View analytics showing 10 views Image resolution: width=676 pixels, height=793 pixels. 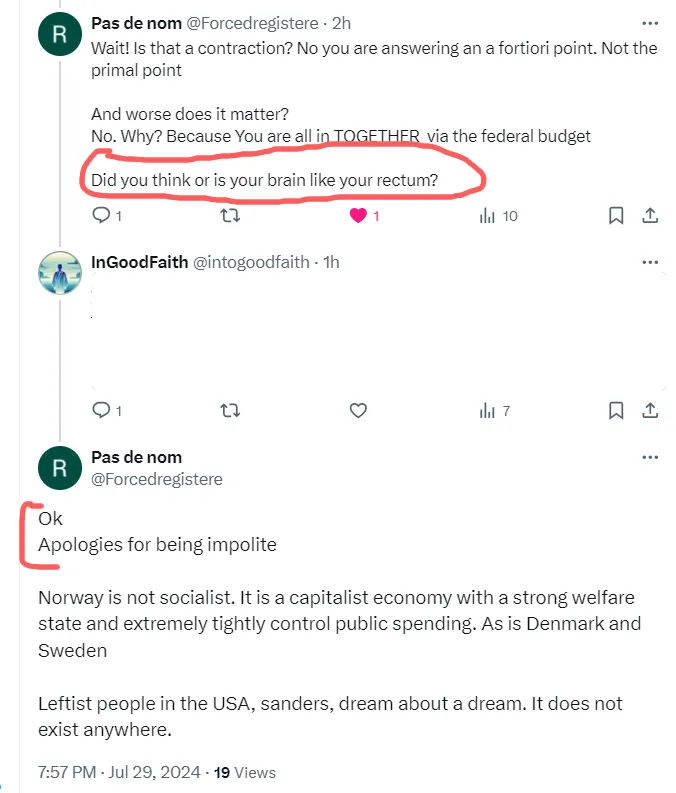487,216
